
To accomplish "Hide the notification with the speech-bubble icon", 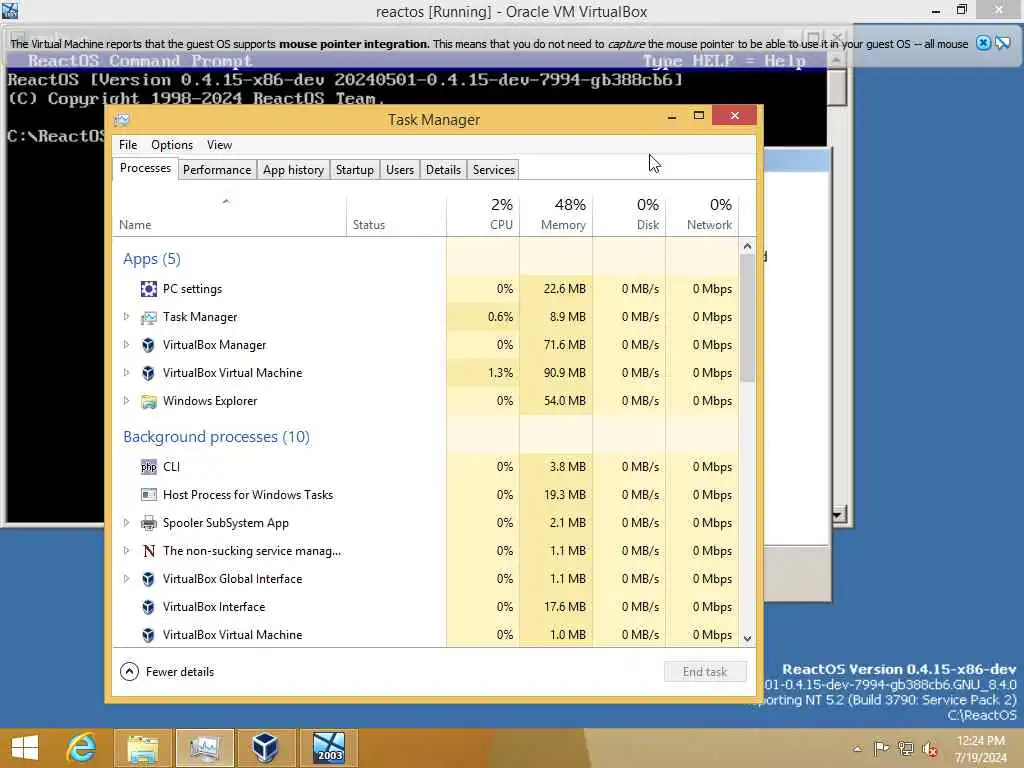I will (x=1003, y=44).
